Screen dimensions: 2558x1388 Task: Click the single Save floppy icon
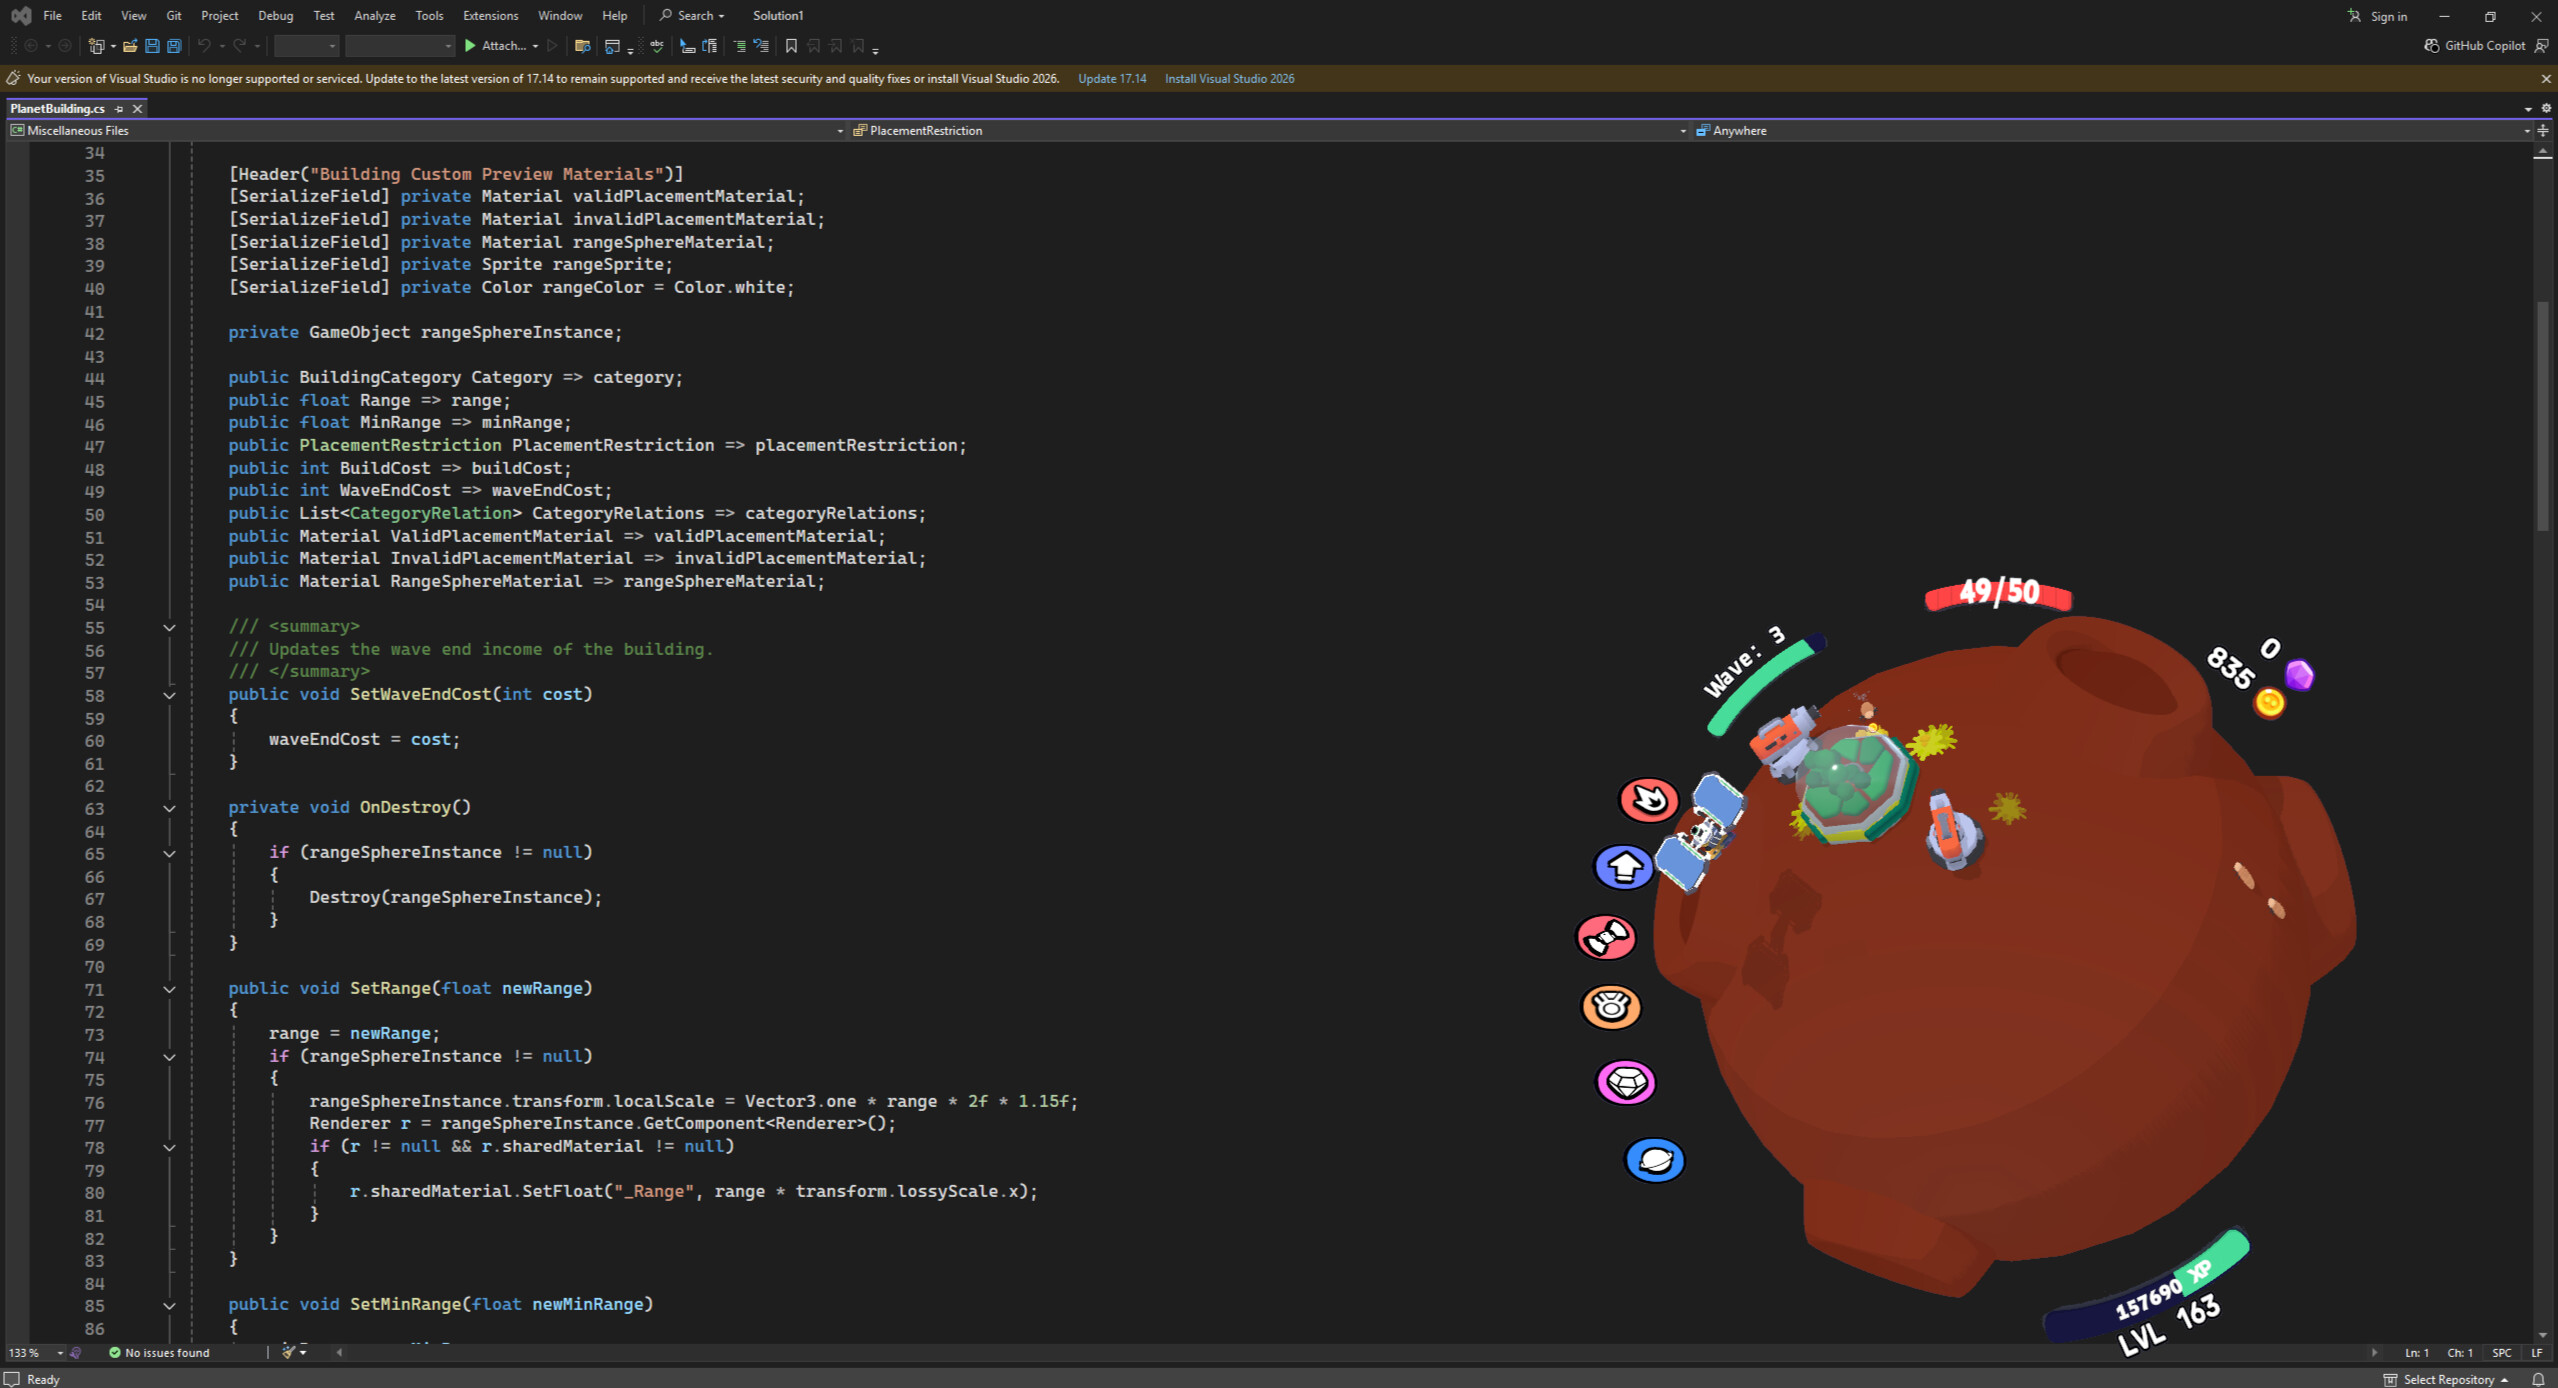[152, 46]
